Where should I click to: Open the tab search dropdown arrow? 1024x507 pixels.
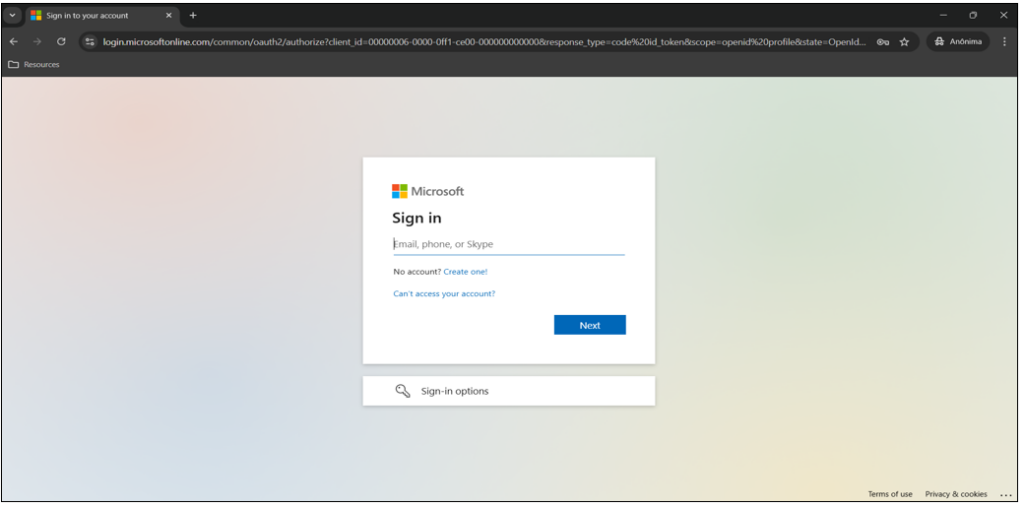pos(12,15)
